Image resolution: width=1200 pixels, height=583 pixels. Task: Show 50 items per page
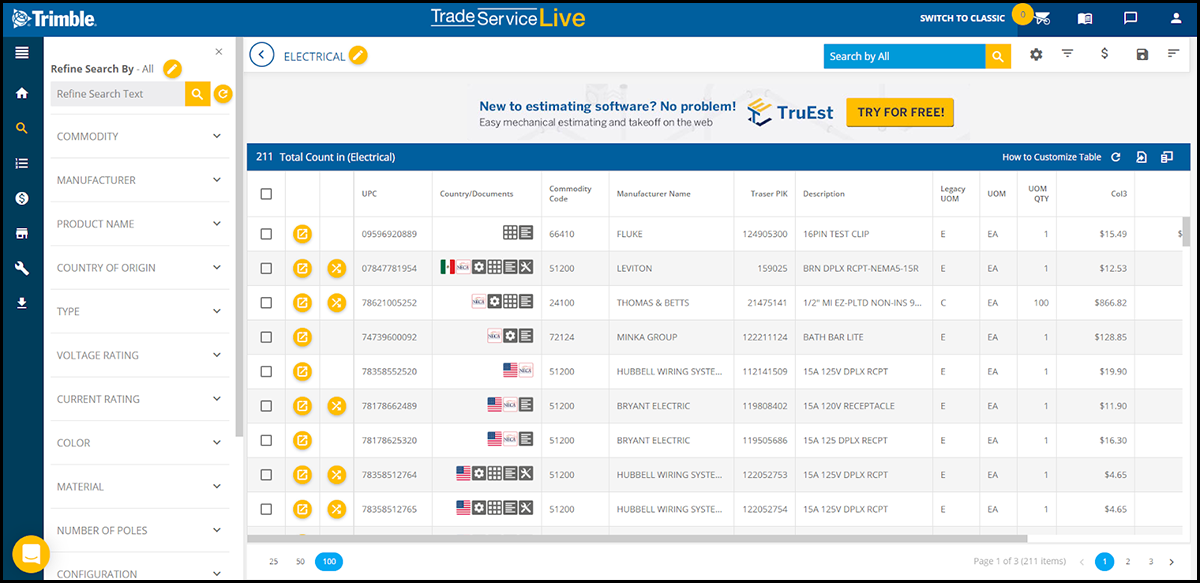coord(300,562)
